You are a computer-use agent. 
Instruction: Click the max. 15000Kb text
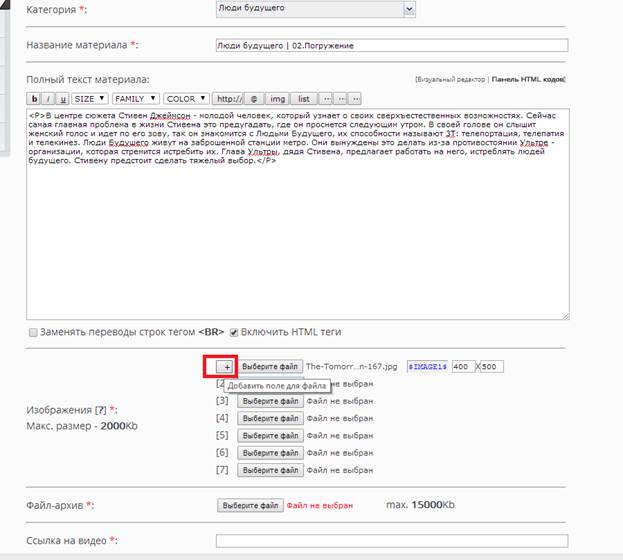(x=420, y=505)
